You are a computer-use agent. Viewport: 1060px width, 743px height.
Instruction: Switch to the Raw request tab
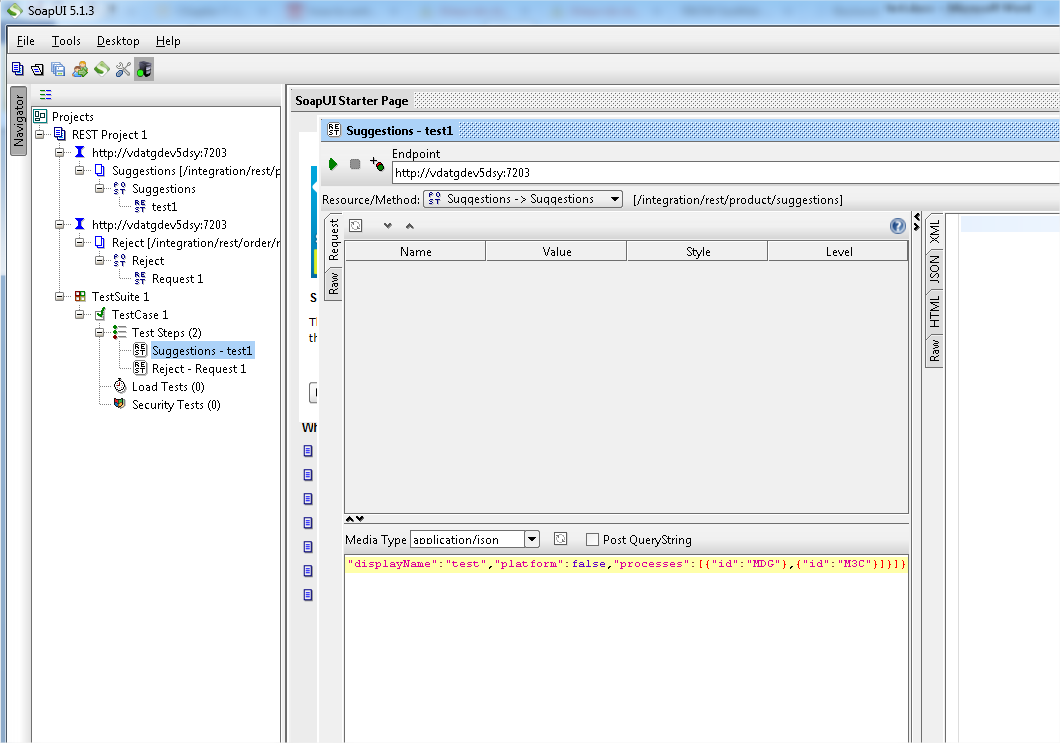click(333, 283)
